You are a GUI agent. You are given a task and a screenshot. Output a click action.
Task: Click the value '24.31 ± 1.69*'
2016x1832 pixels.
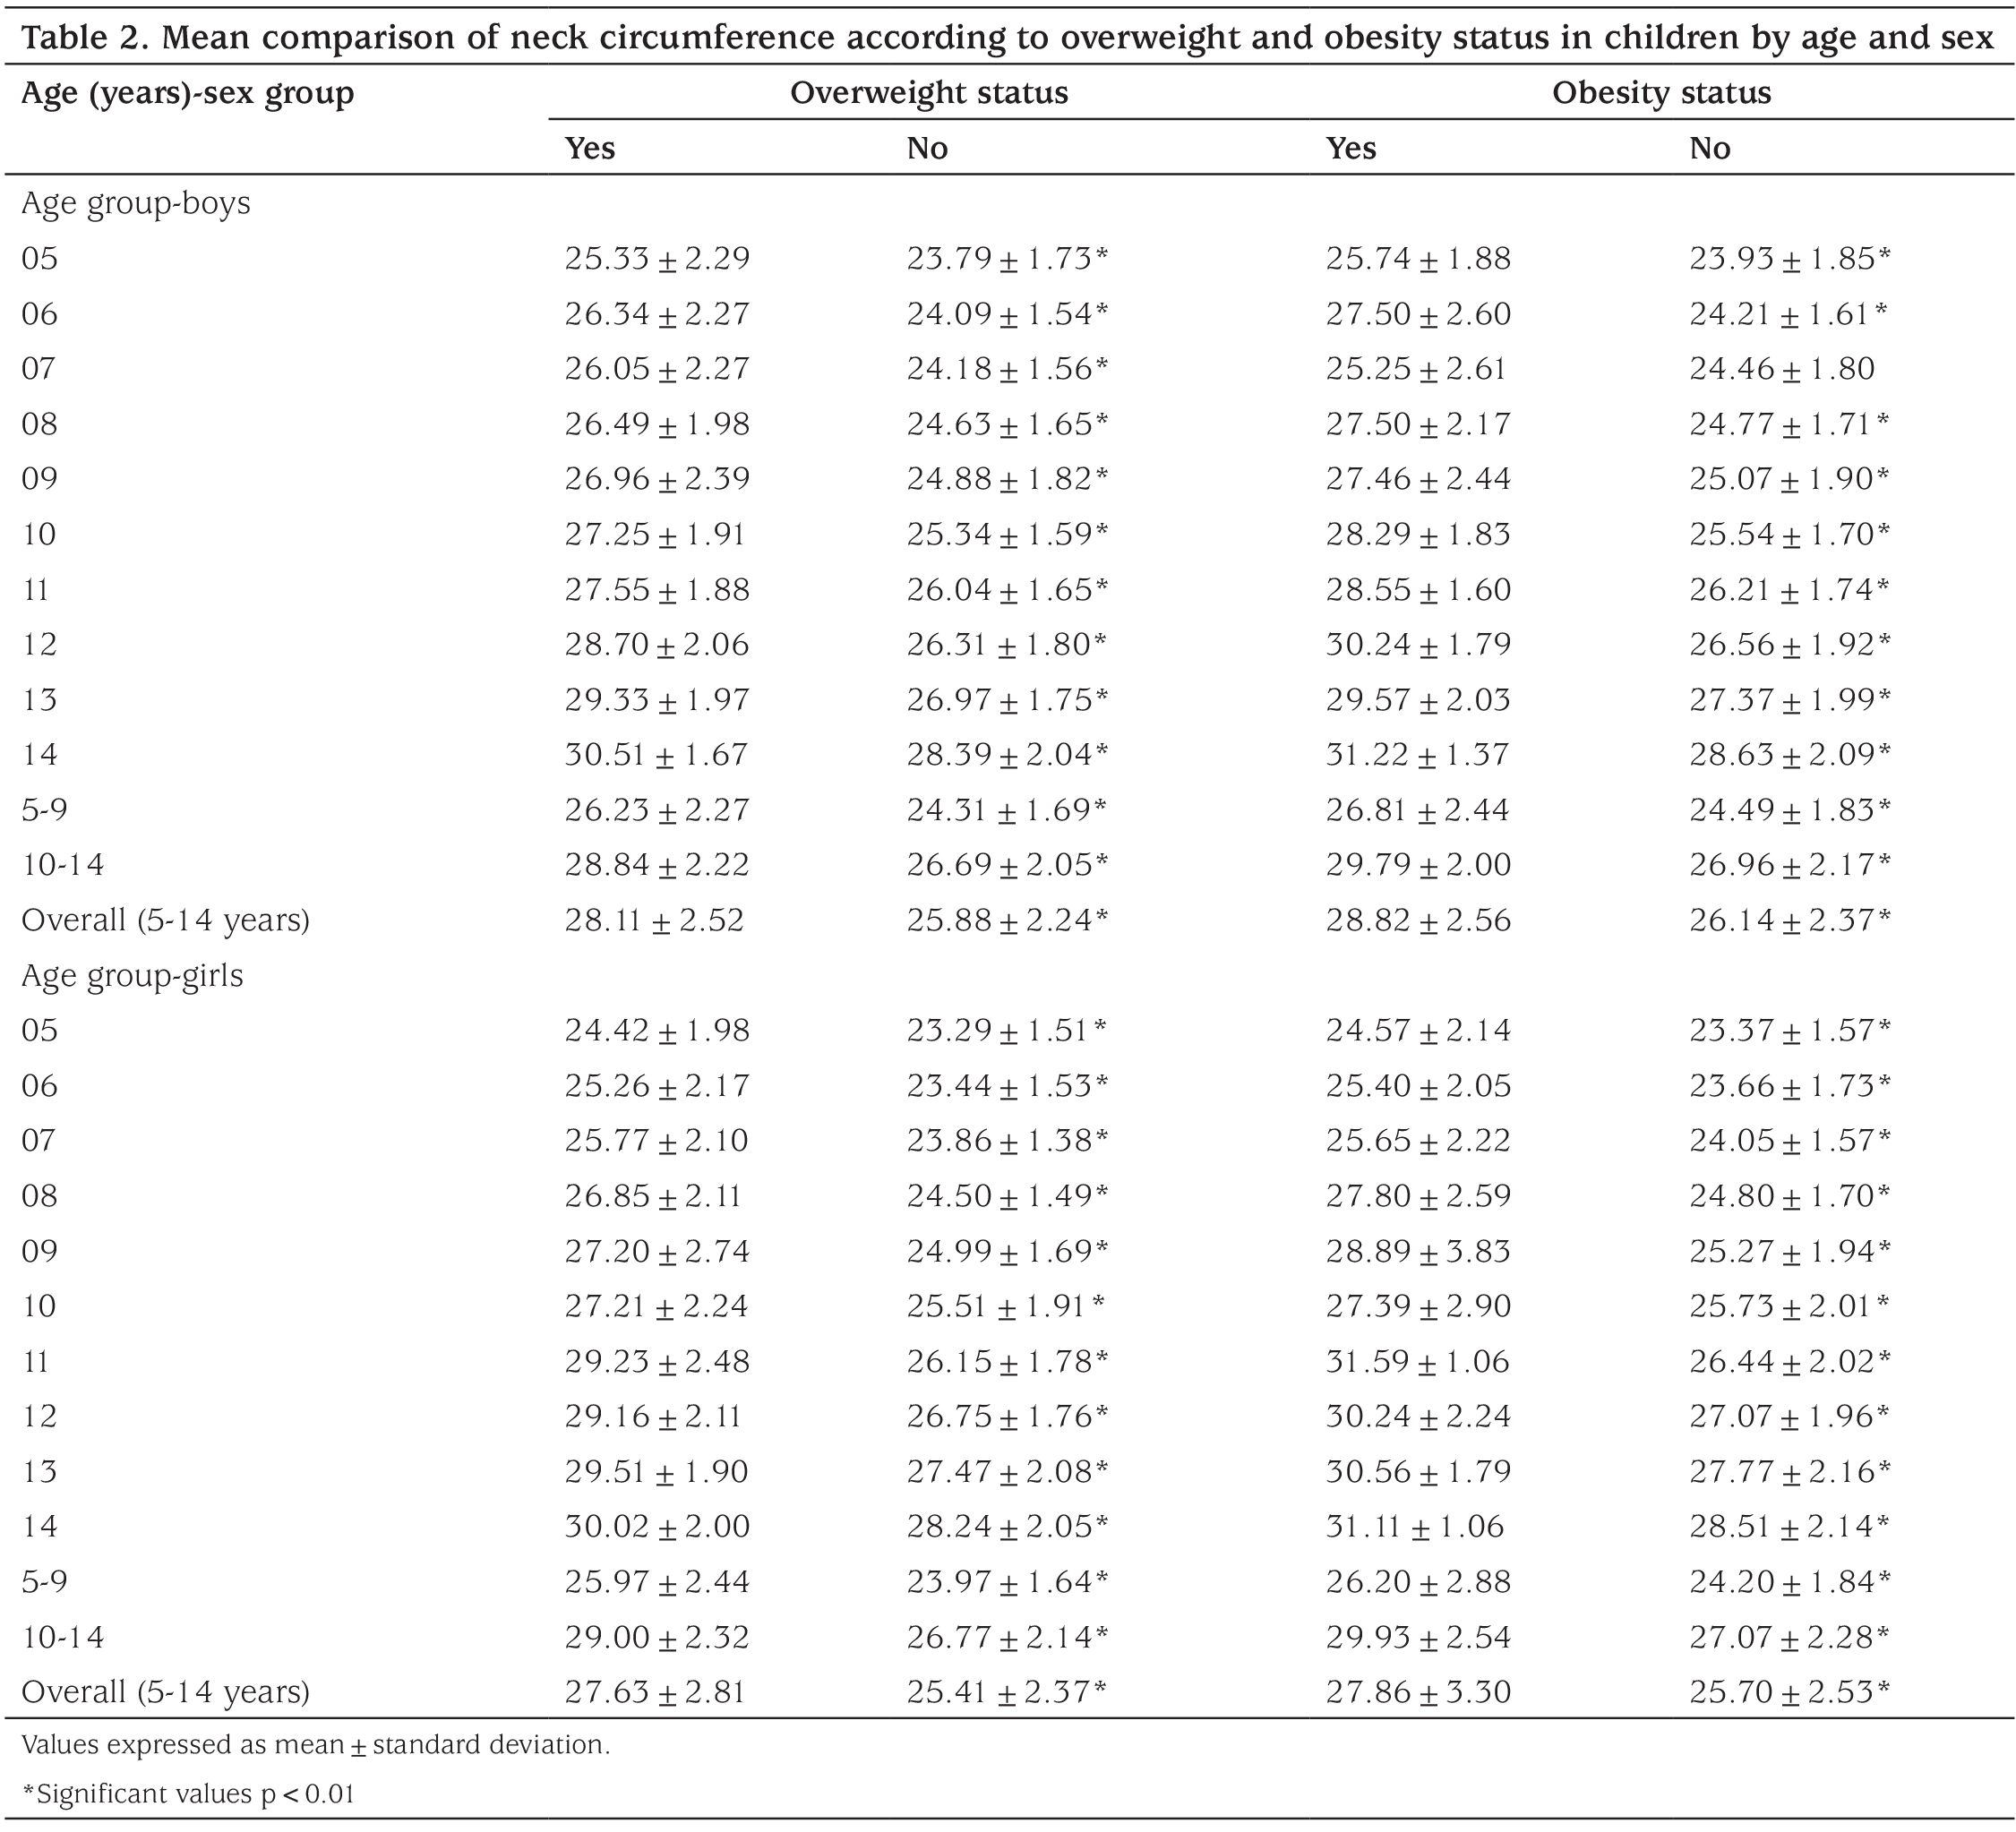1007,810
